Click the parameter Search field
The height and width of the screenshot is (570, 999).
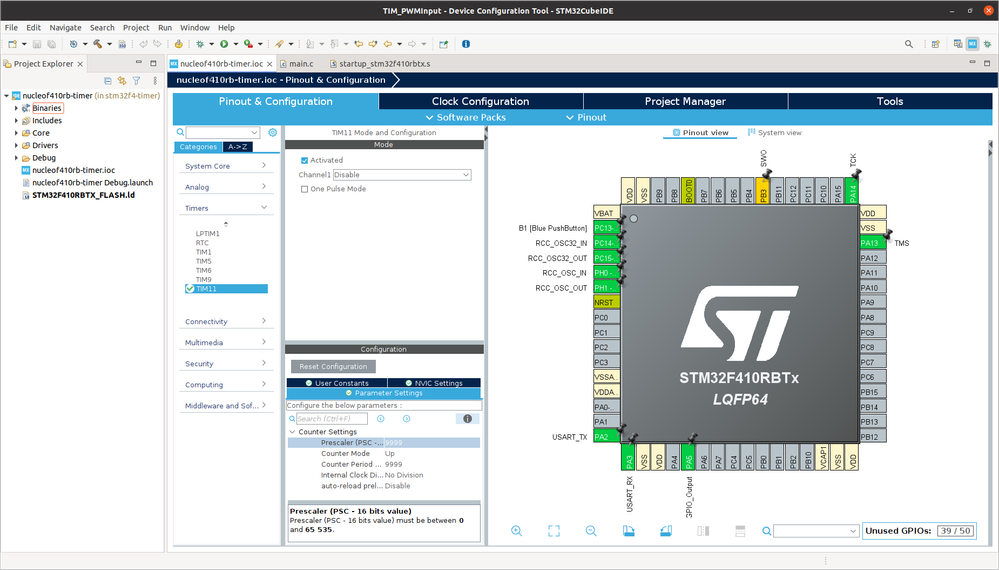coord(332,418)
